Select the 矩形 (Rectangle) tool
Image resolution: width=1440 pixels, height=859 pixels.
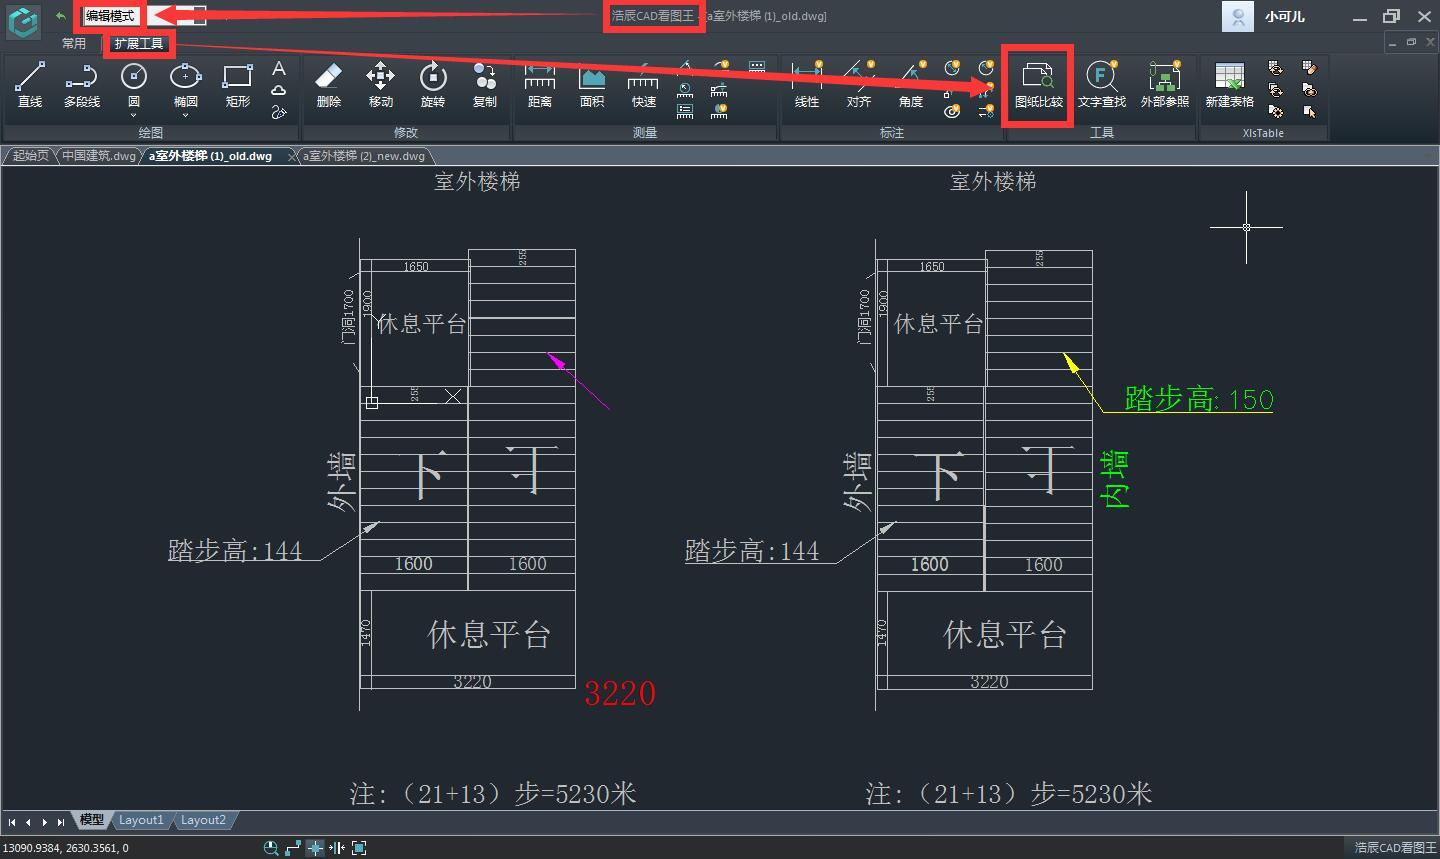(x=238, y=84)
